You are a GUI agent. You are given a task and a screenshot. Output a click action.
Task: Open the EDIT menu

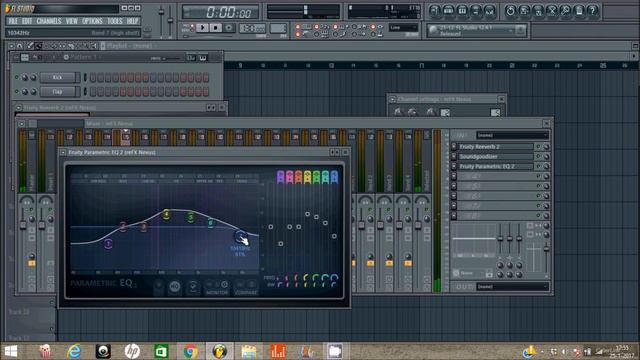(27, 21)
